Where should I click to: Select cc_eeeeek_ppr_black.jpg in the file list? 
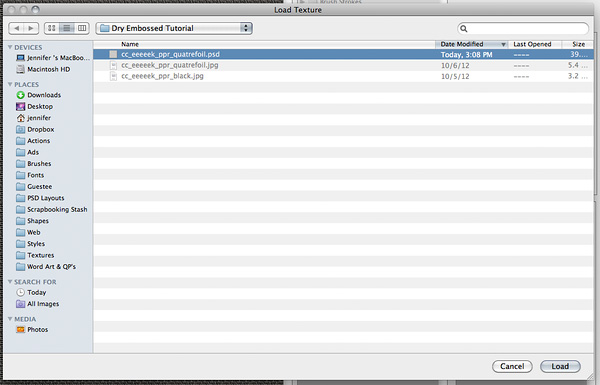click(344, 76)
